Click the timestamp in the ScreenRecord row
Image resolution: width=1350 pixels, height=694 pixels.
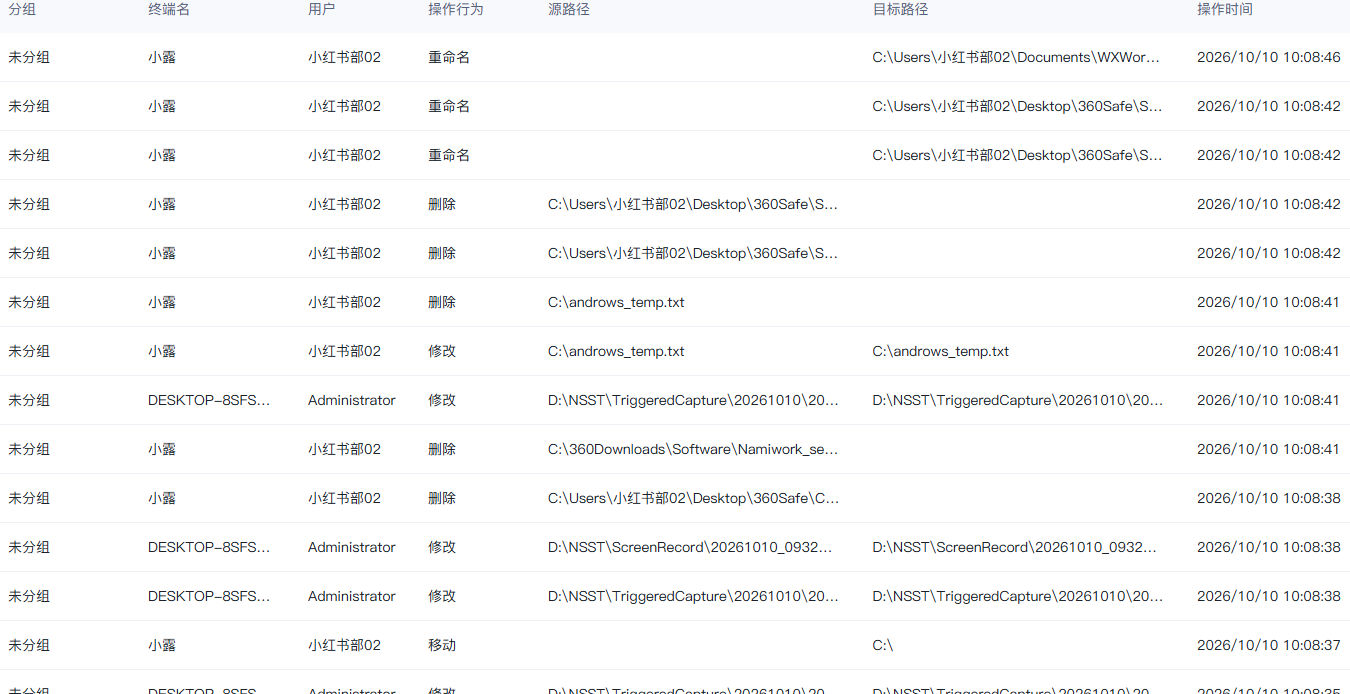pos(1268,547)
